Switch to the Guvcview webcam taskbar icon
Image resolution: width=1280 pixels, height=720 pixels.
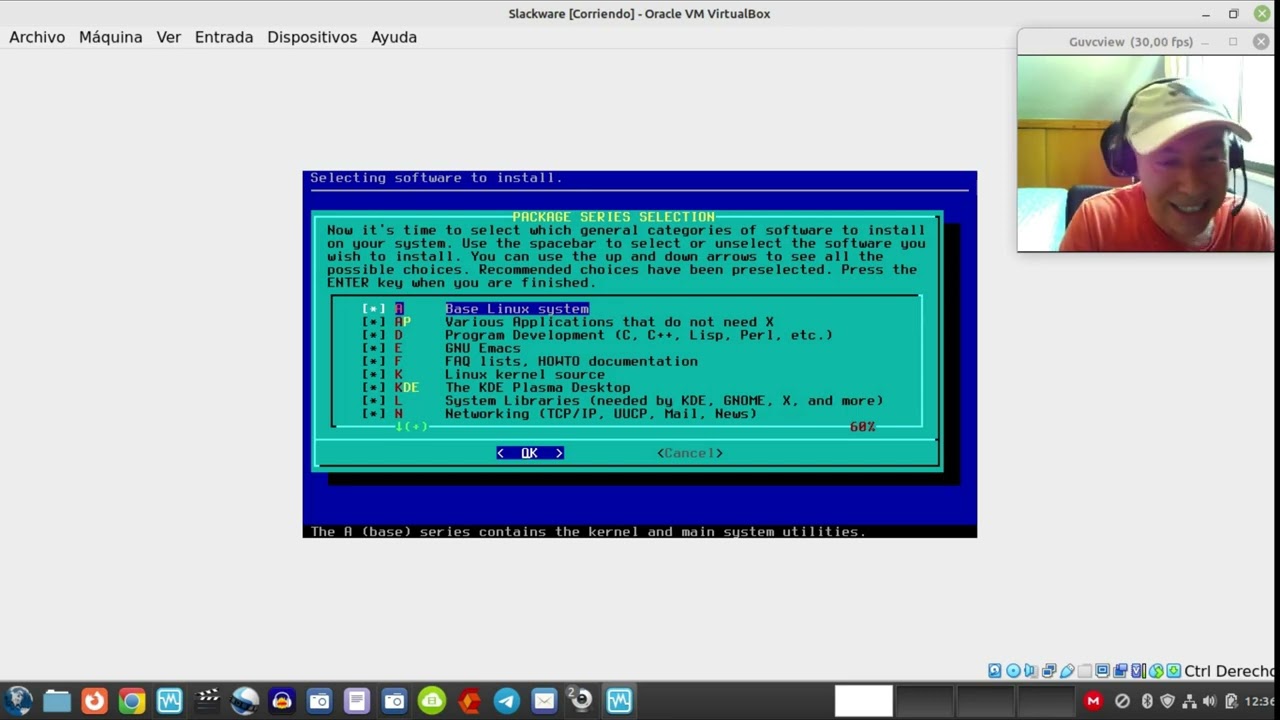[x=581, y=700]
